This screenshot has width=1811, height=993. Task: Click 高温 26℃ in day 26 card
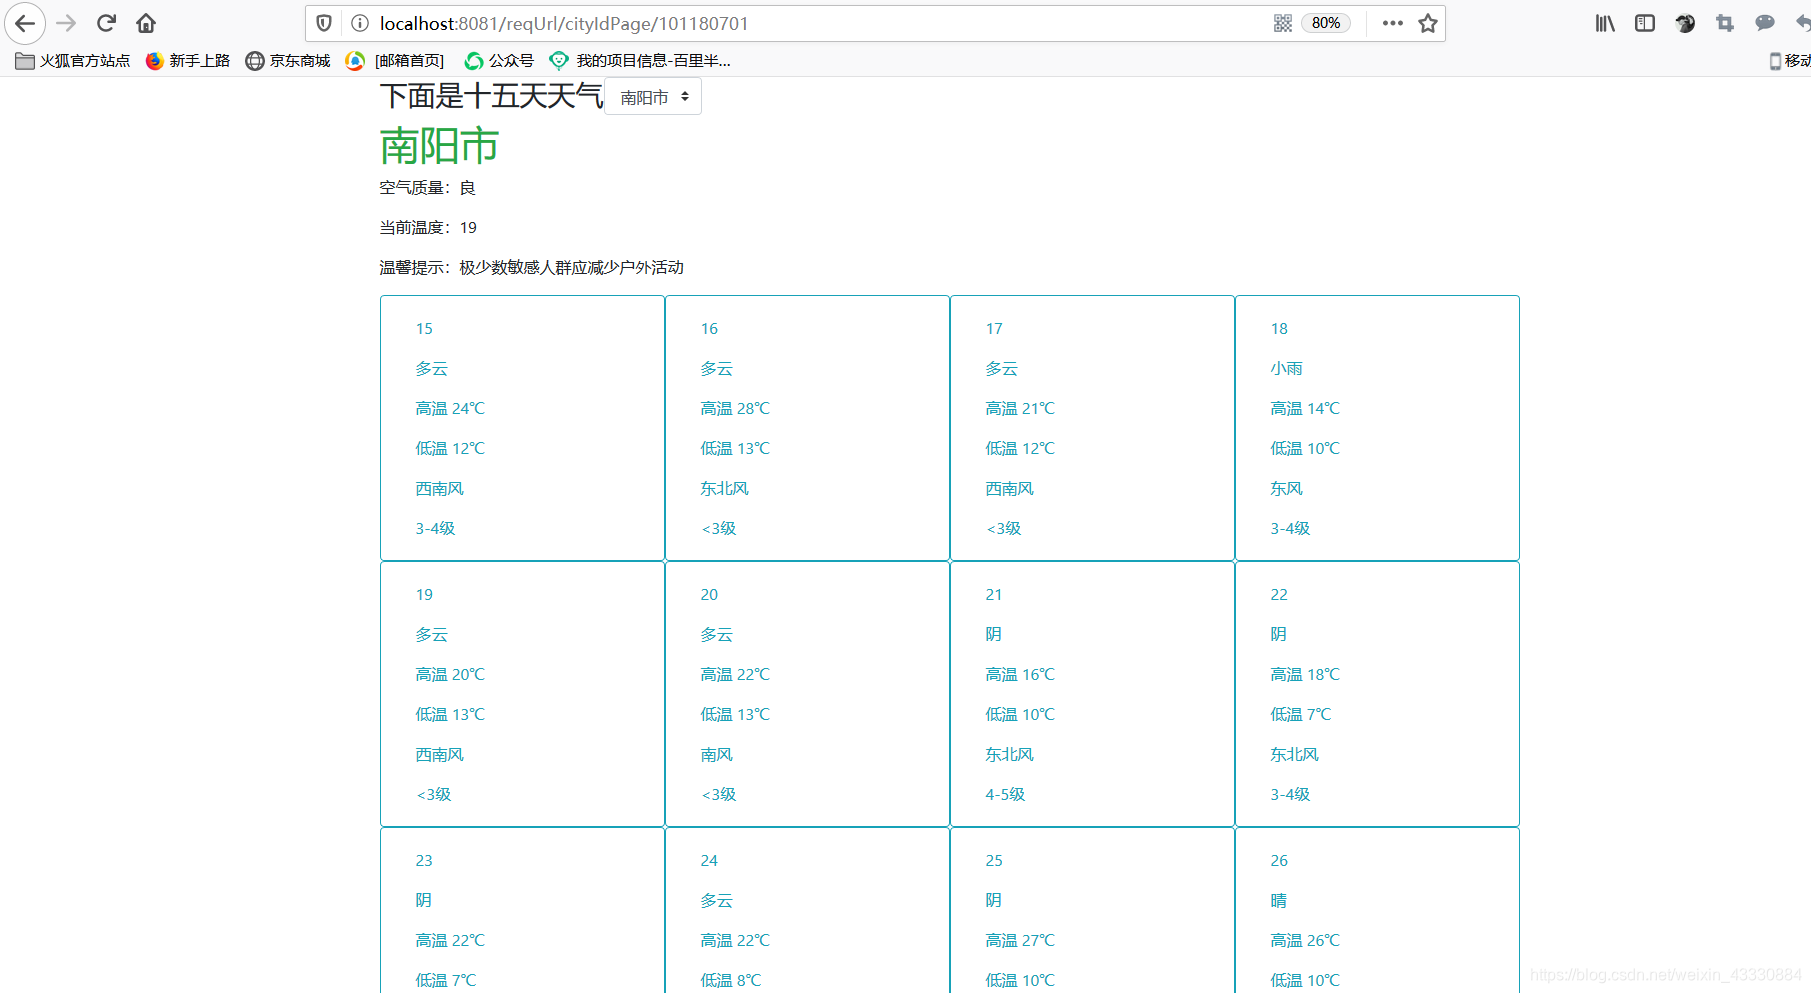(1305, 940)
